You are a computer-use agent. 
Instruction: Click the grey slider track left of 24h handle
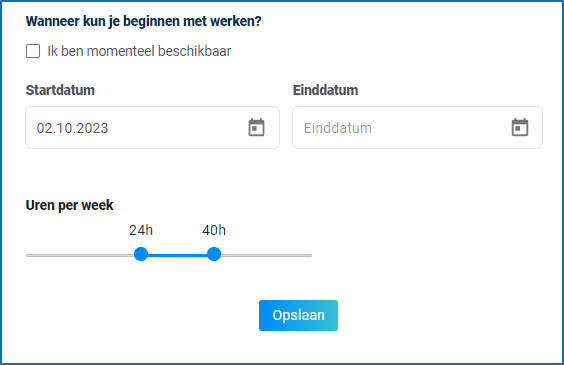[x=80, y=255]
